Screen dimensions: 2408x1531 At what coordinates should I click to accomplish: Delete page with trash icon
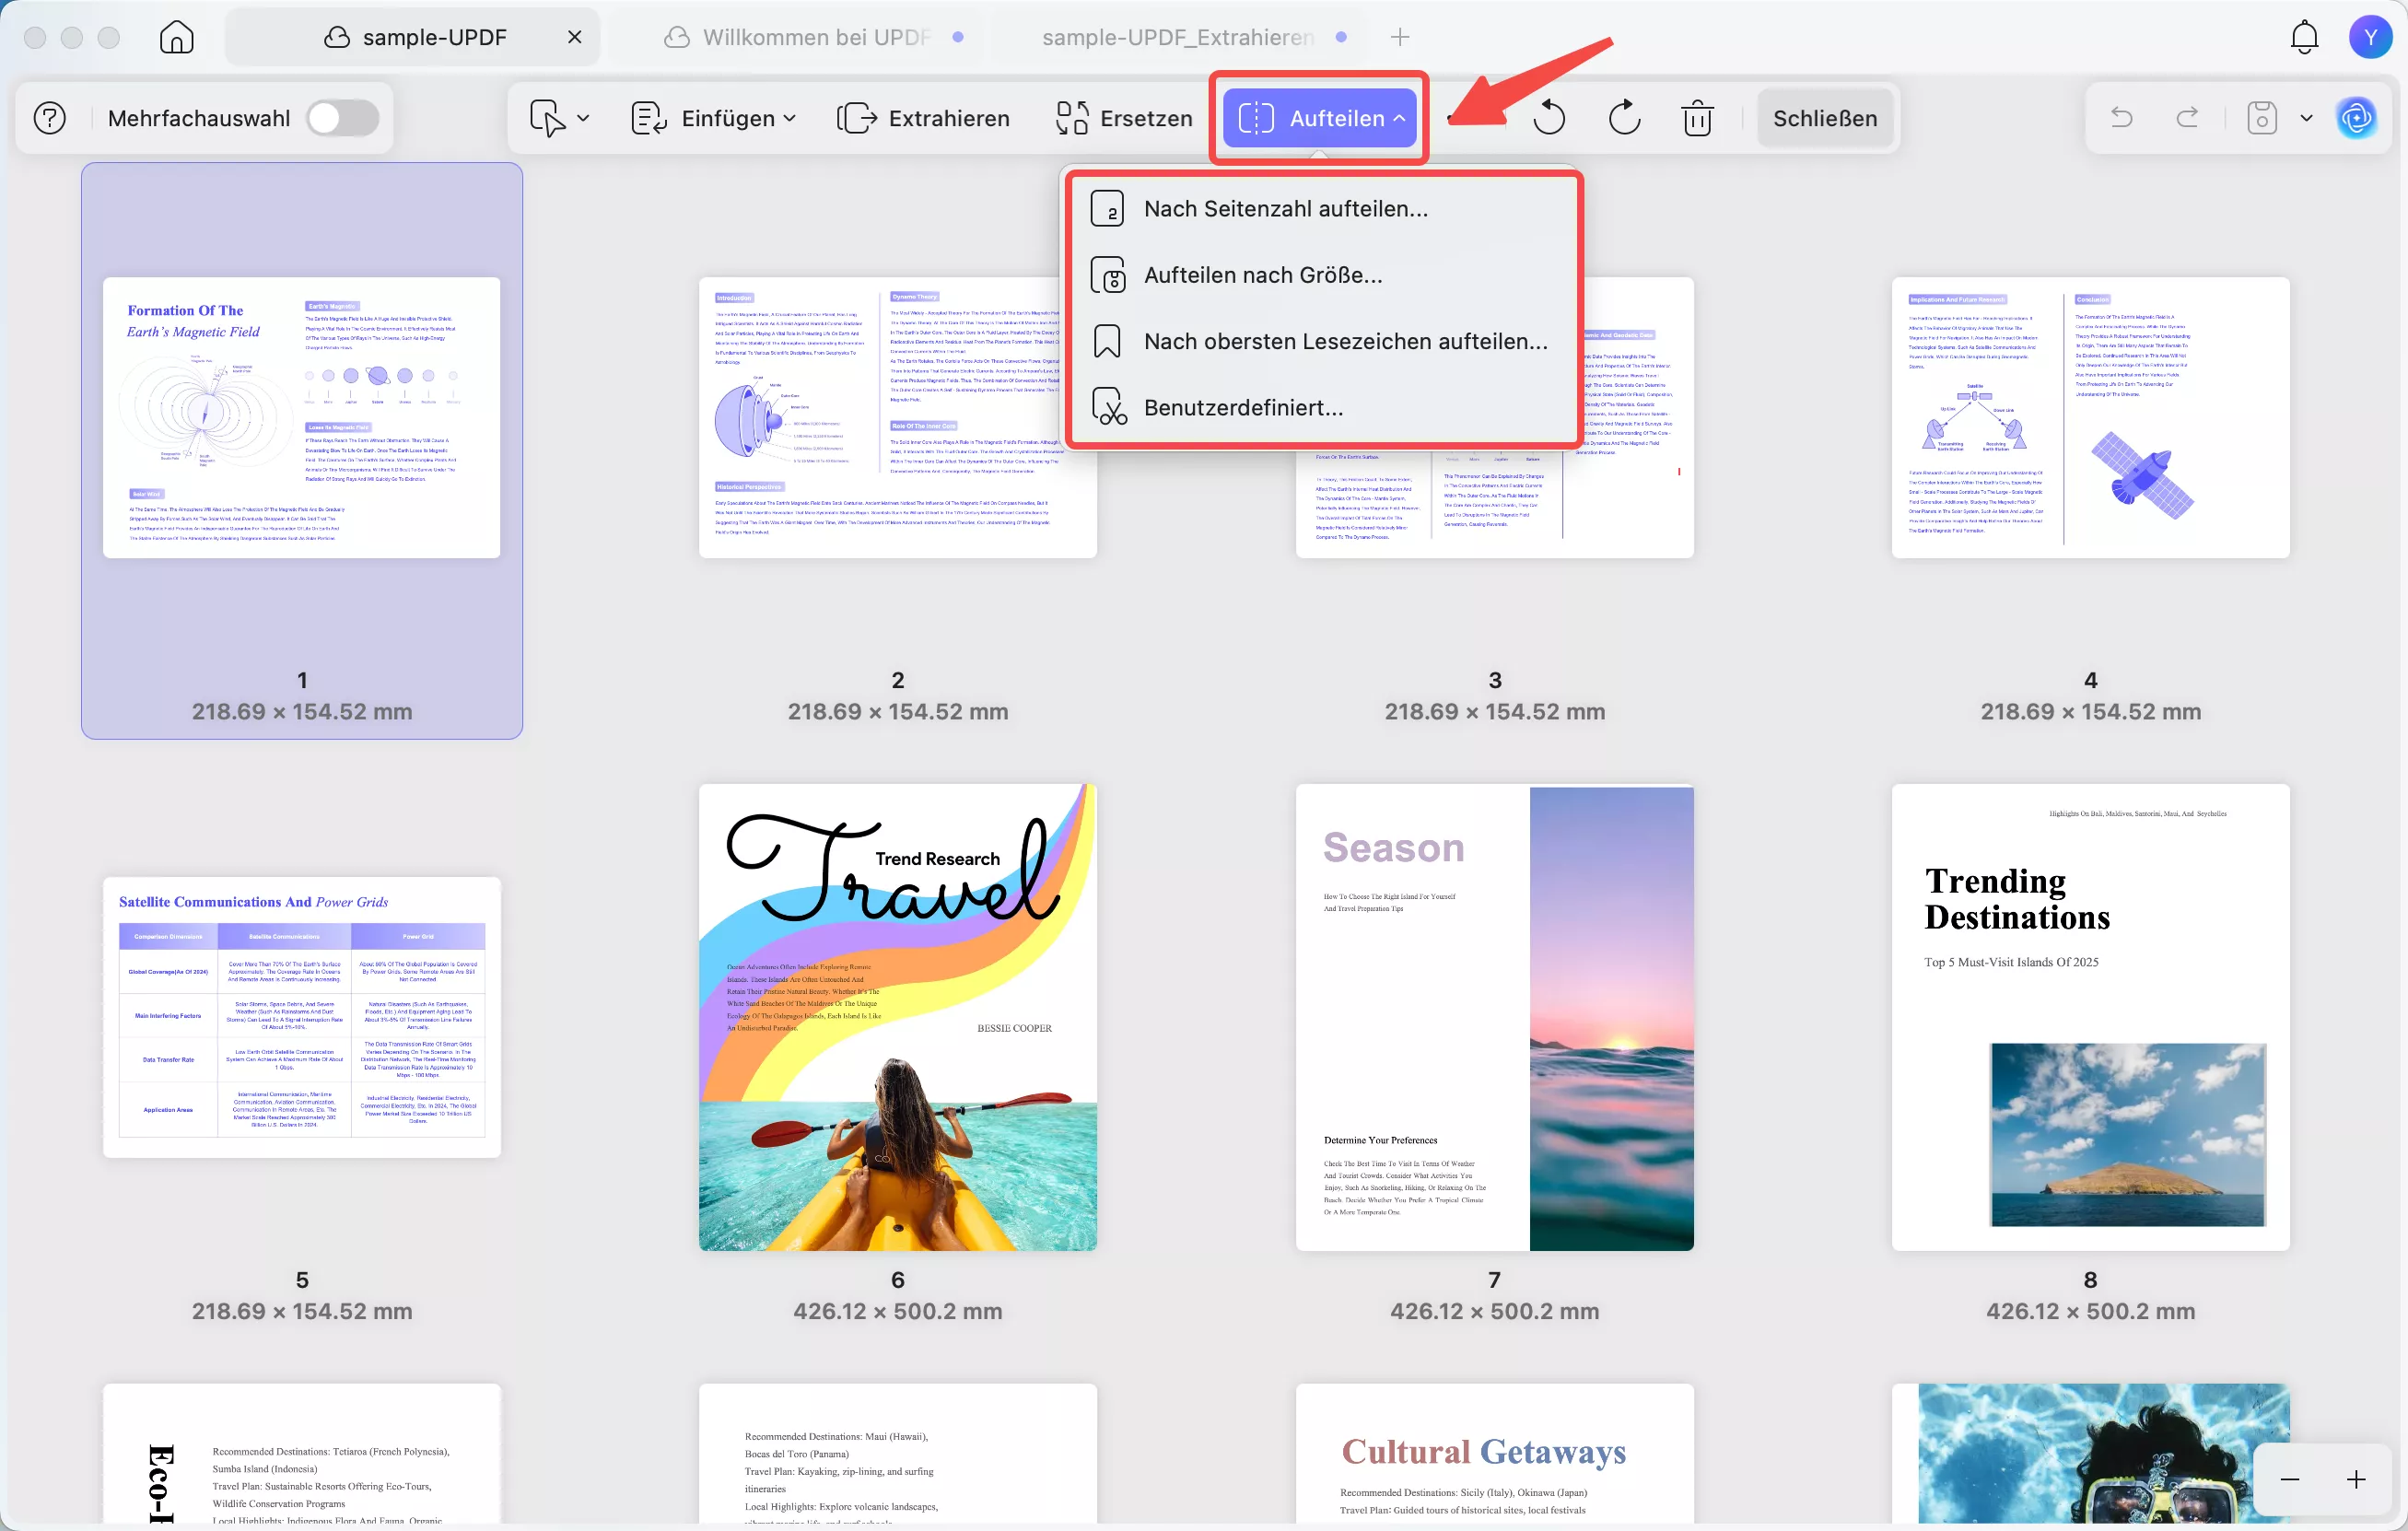click(1697, 118)
